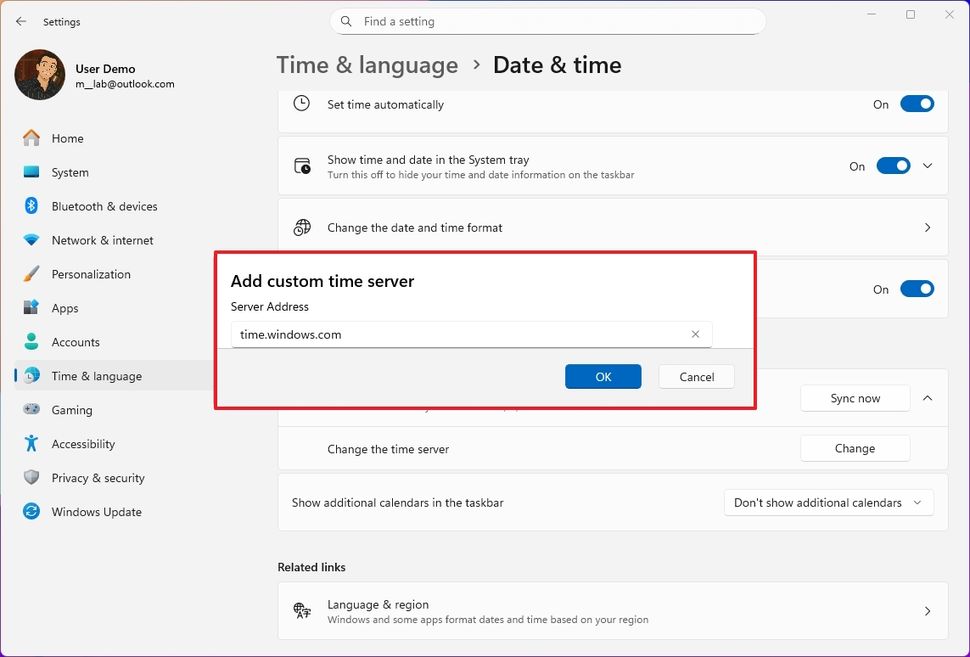Screen dimensions: 970x657
Task: Select Time & language in the sidebar
Action: pyautogui.click(x=96, y=376)
